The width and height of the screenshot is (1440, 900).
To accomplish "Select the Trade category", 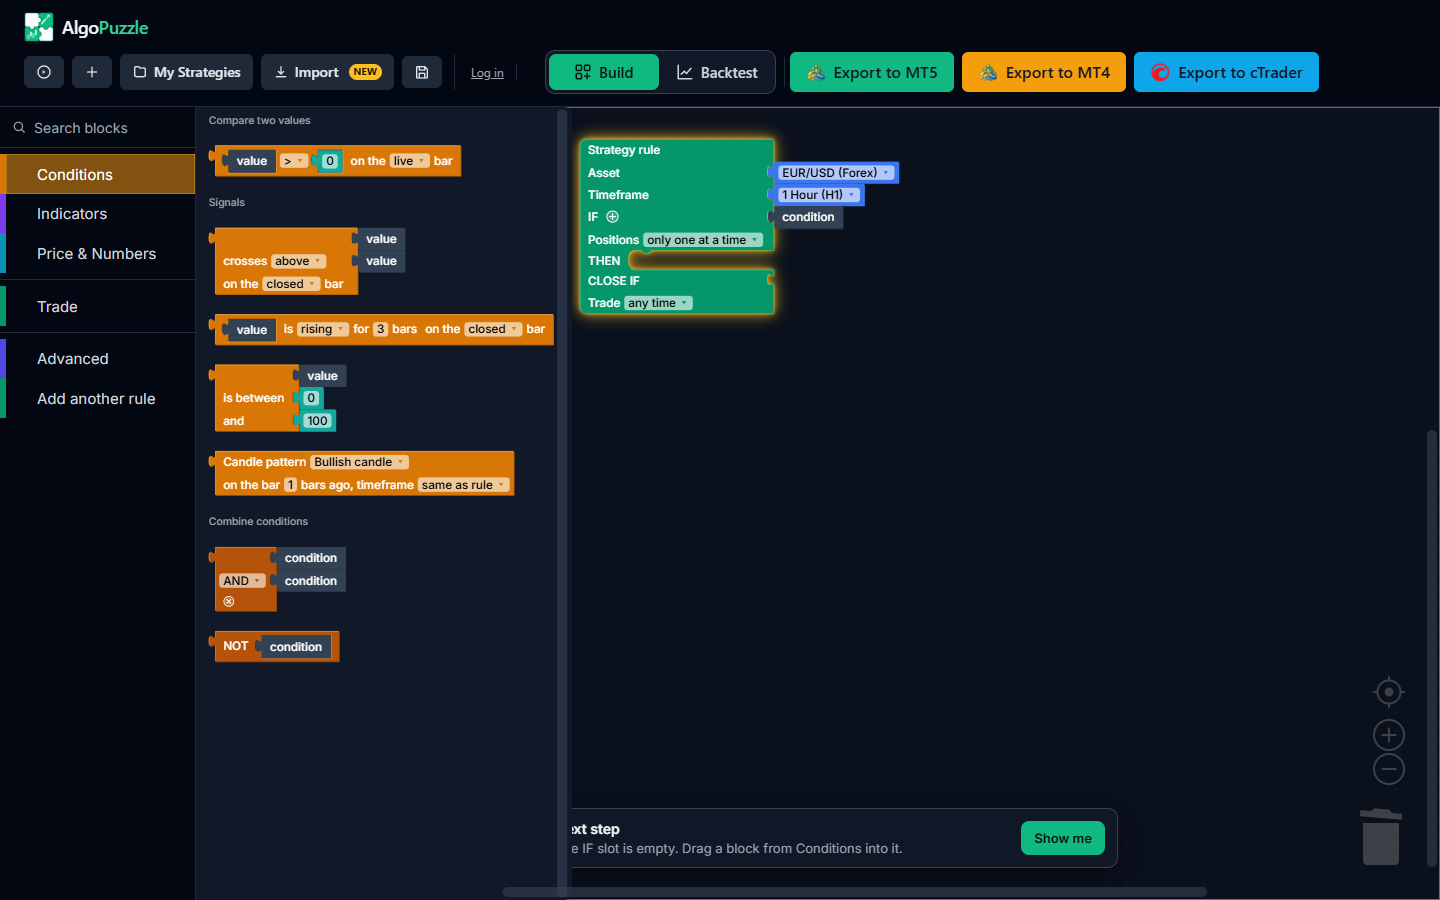I will pyautogui.click(x=98, y=307).
